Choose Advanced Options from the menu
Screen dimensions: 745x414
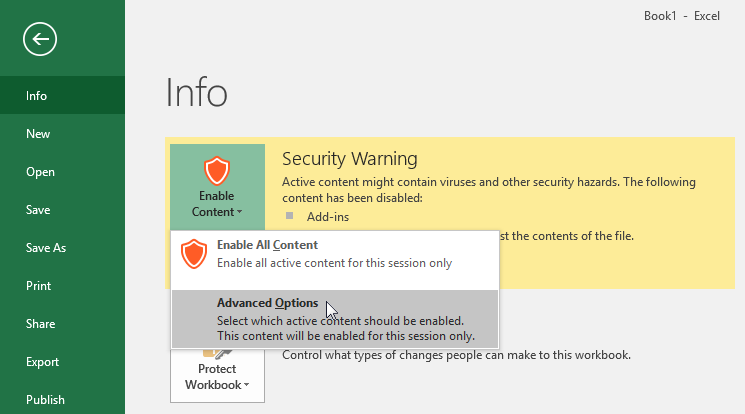[x=267, y=304]
